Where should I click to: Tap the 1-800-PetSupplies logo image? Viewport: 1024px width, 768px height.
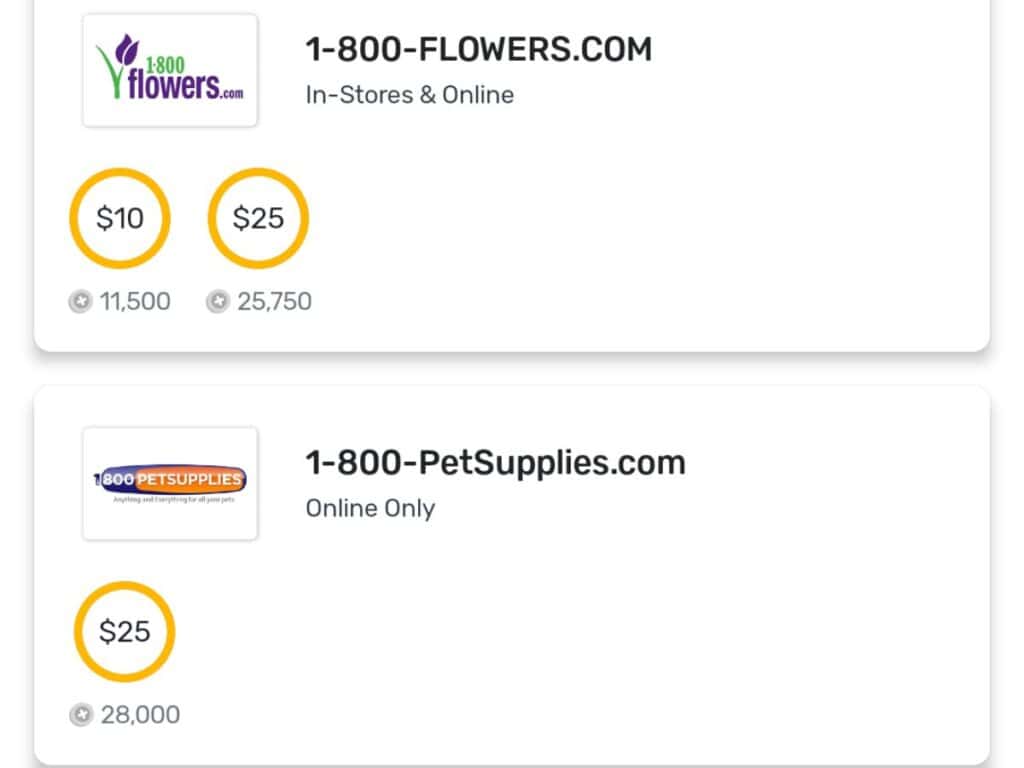pos(170,484)
